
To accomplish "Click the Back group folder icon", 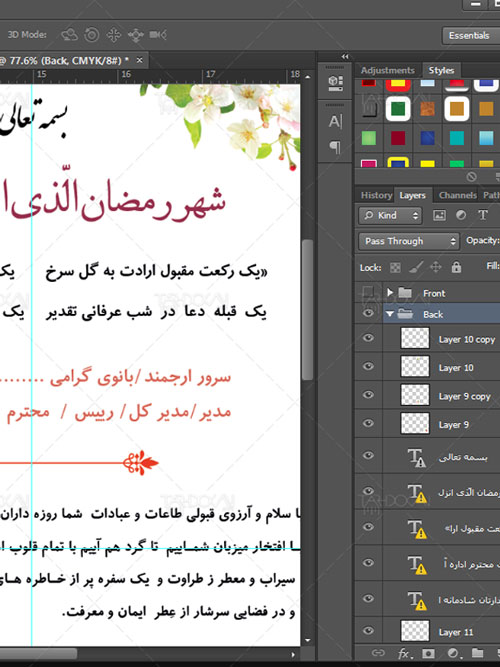I will coord(405,314).
